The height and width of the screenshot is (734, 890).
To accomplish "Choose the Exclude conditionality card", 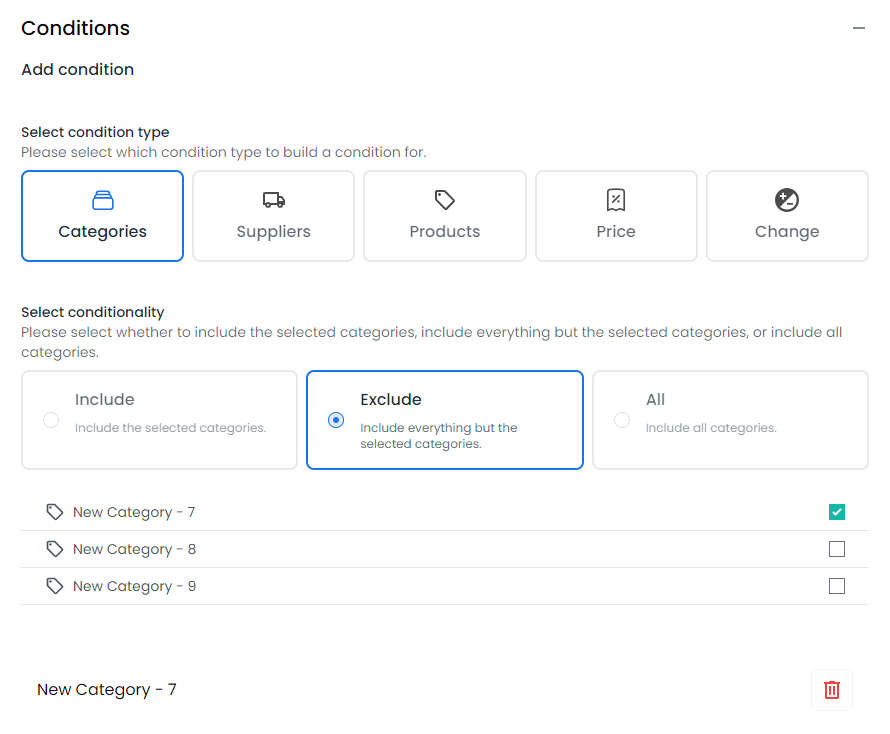I will pyautogui.click(x=444, y=420).
